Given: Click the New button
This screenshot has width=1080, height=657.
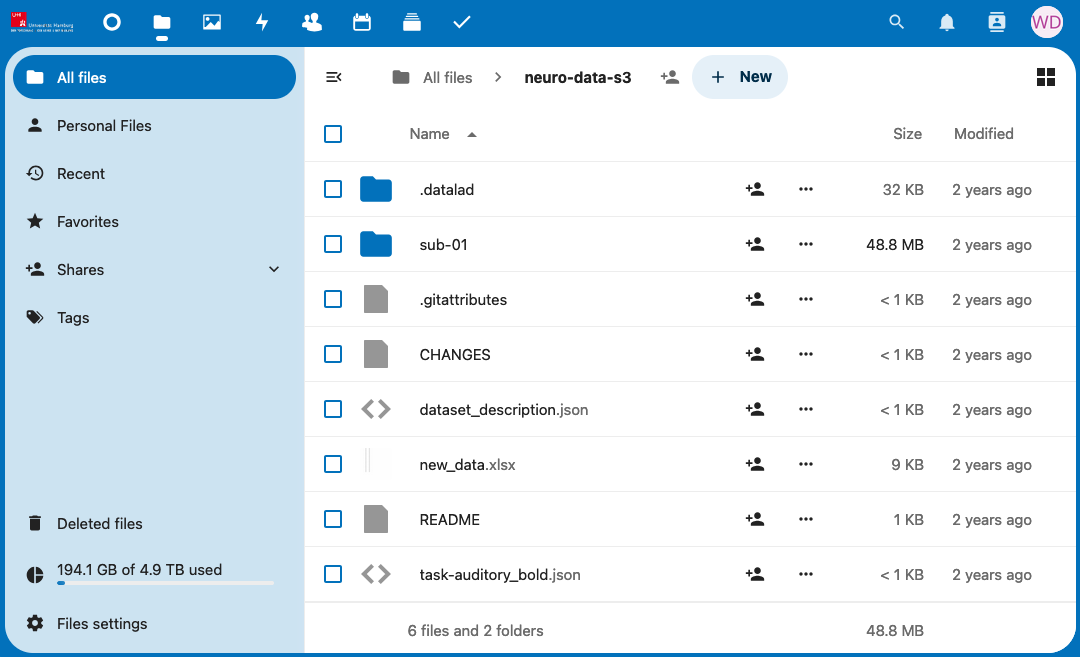Looking at the screenshot, I should pyautogui.click(x=740, y=77).
